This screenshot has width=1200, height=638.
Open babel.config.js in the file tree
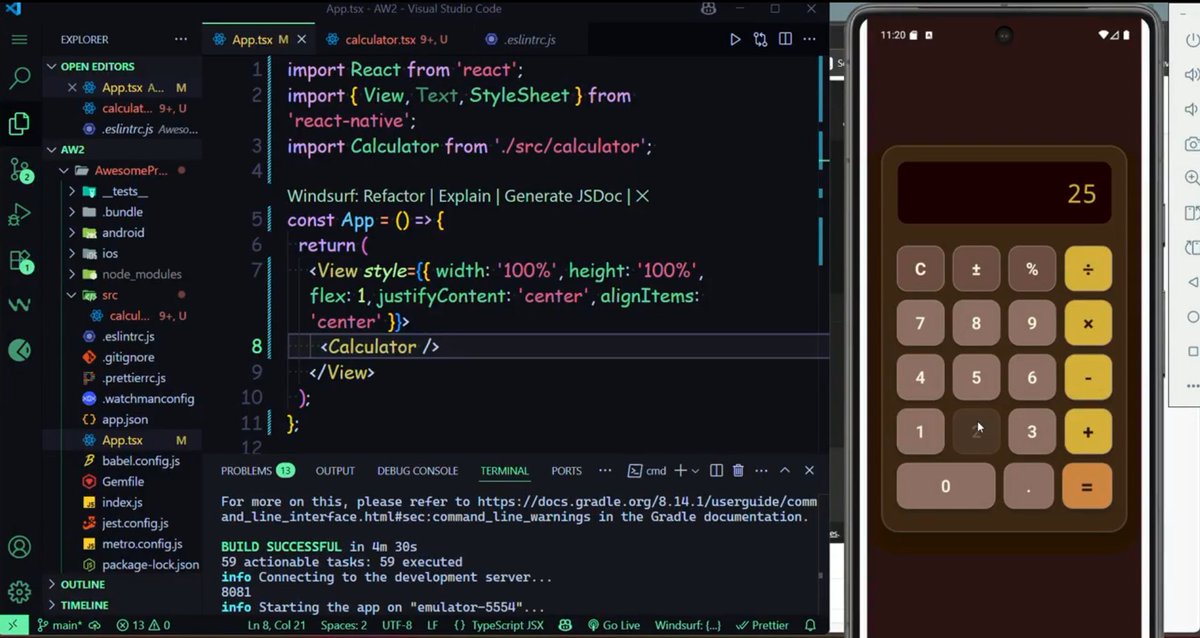[x=140, y=461]
